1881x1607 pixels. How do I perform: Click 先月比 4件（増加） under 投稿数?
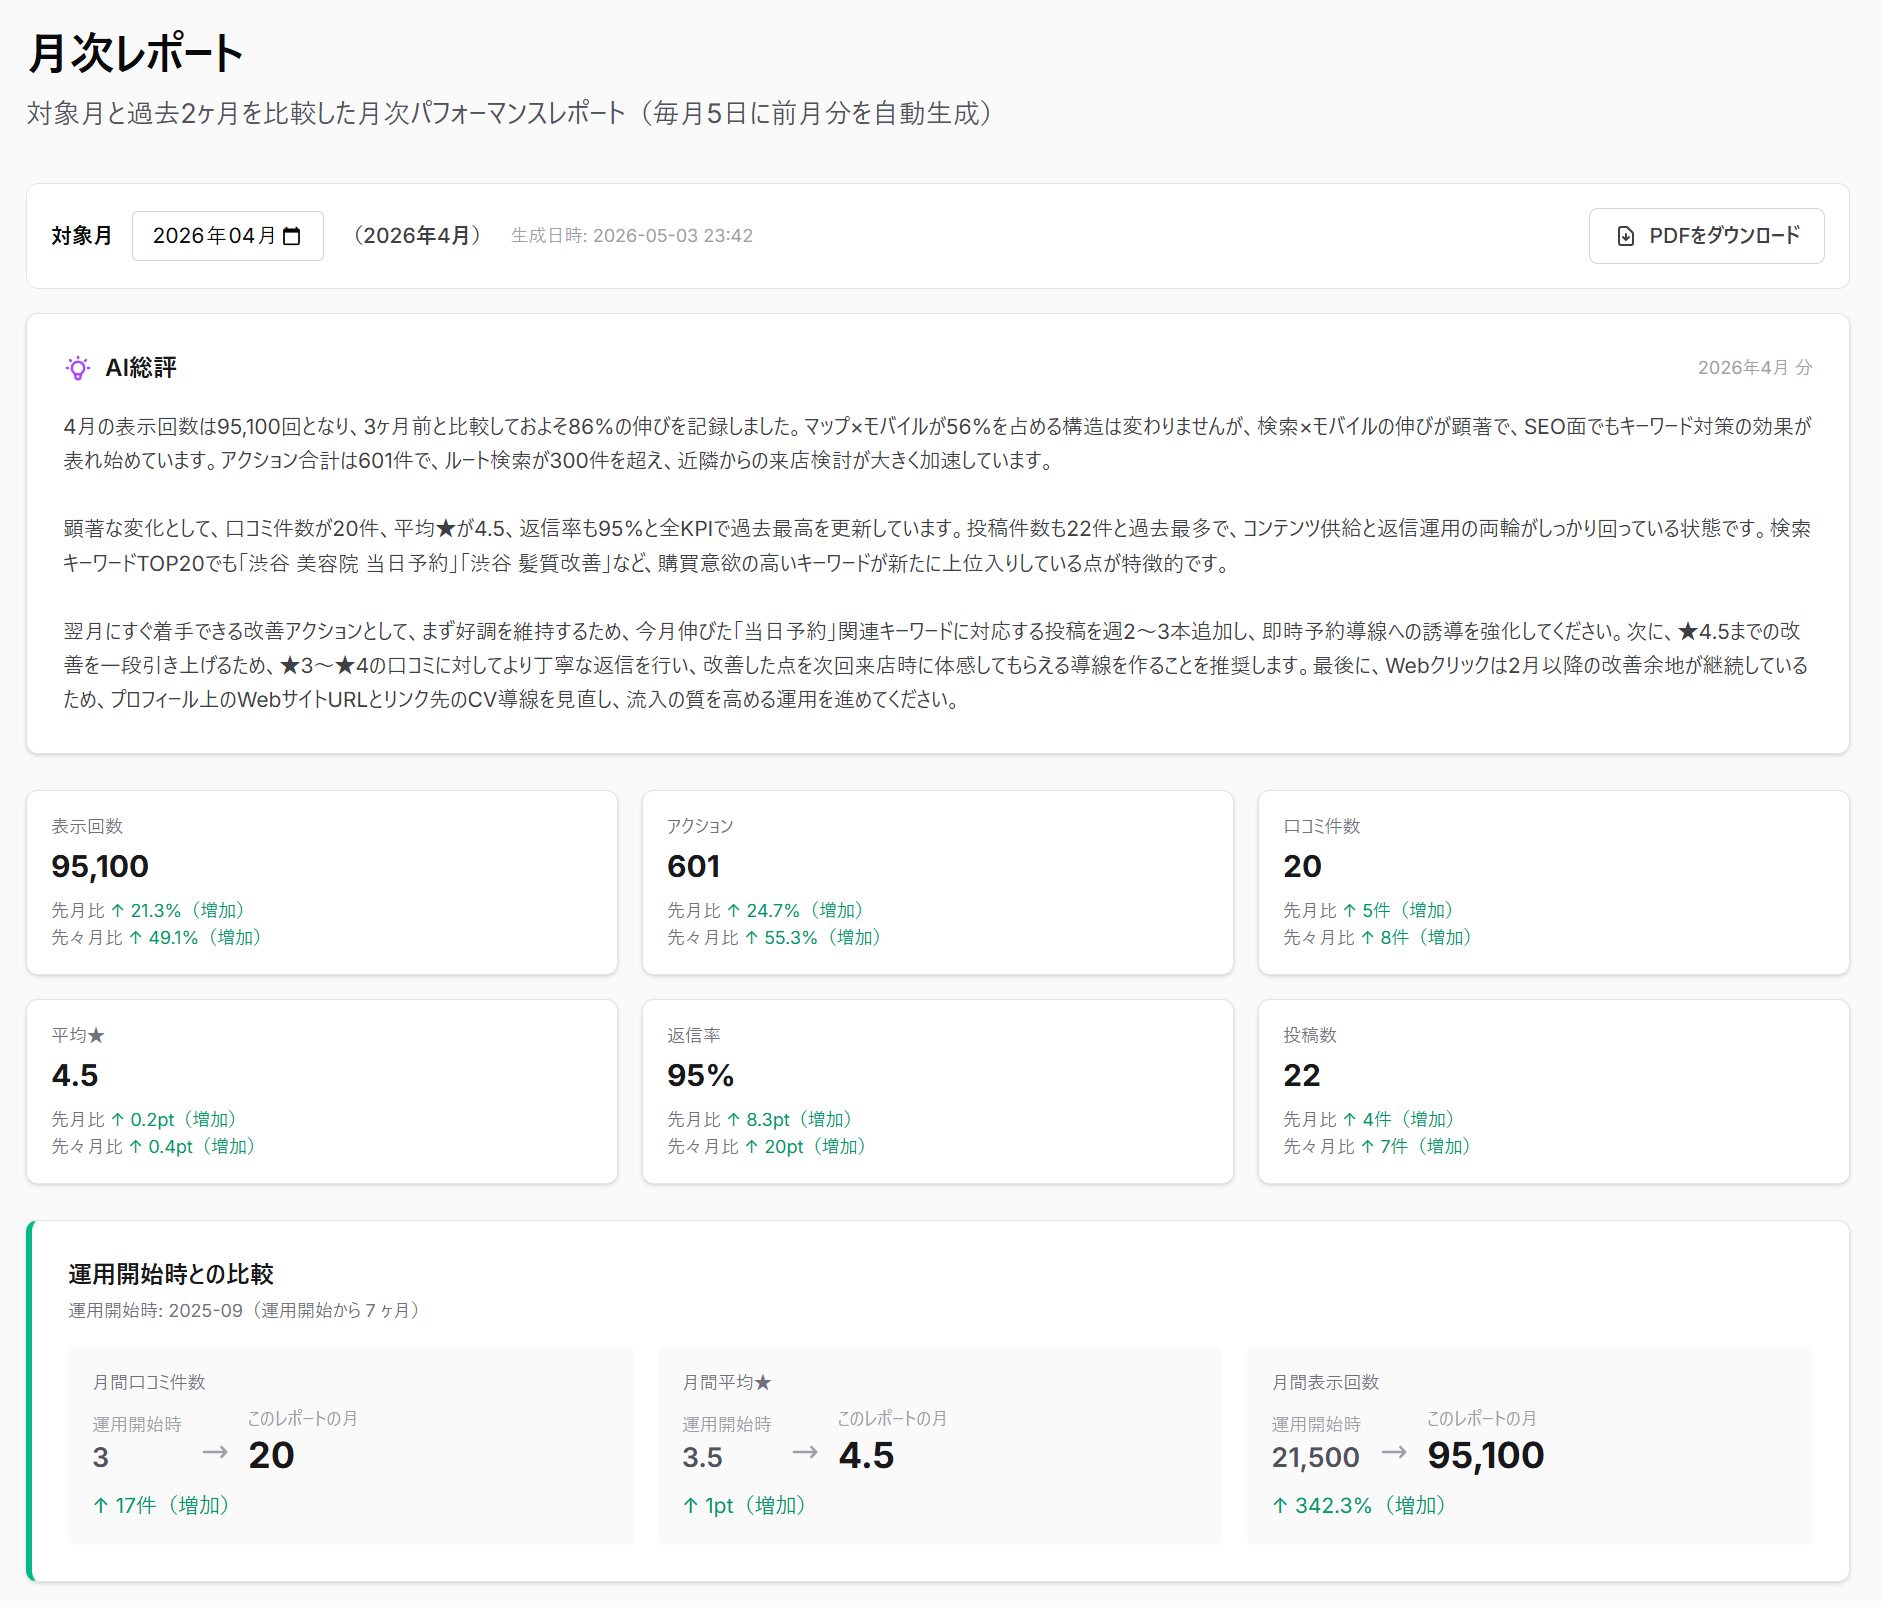click(1370, 1119)
